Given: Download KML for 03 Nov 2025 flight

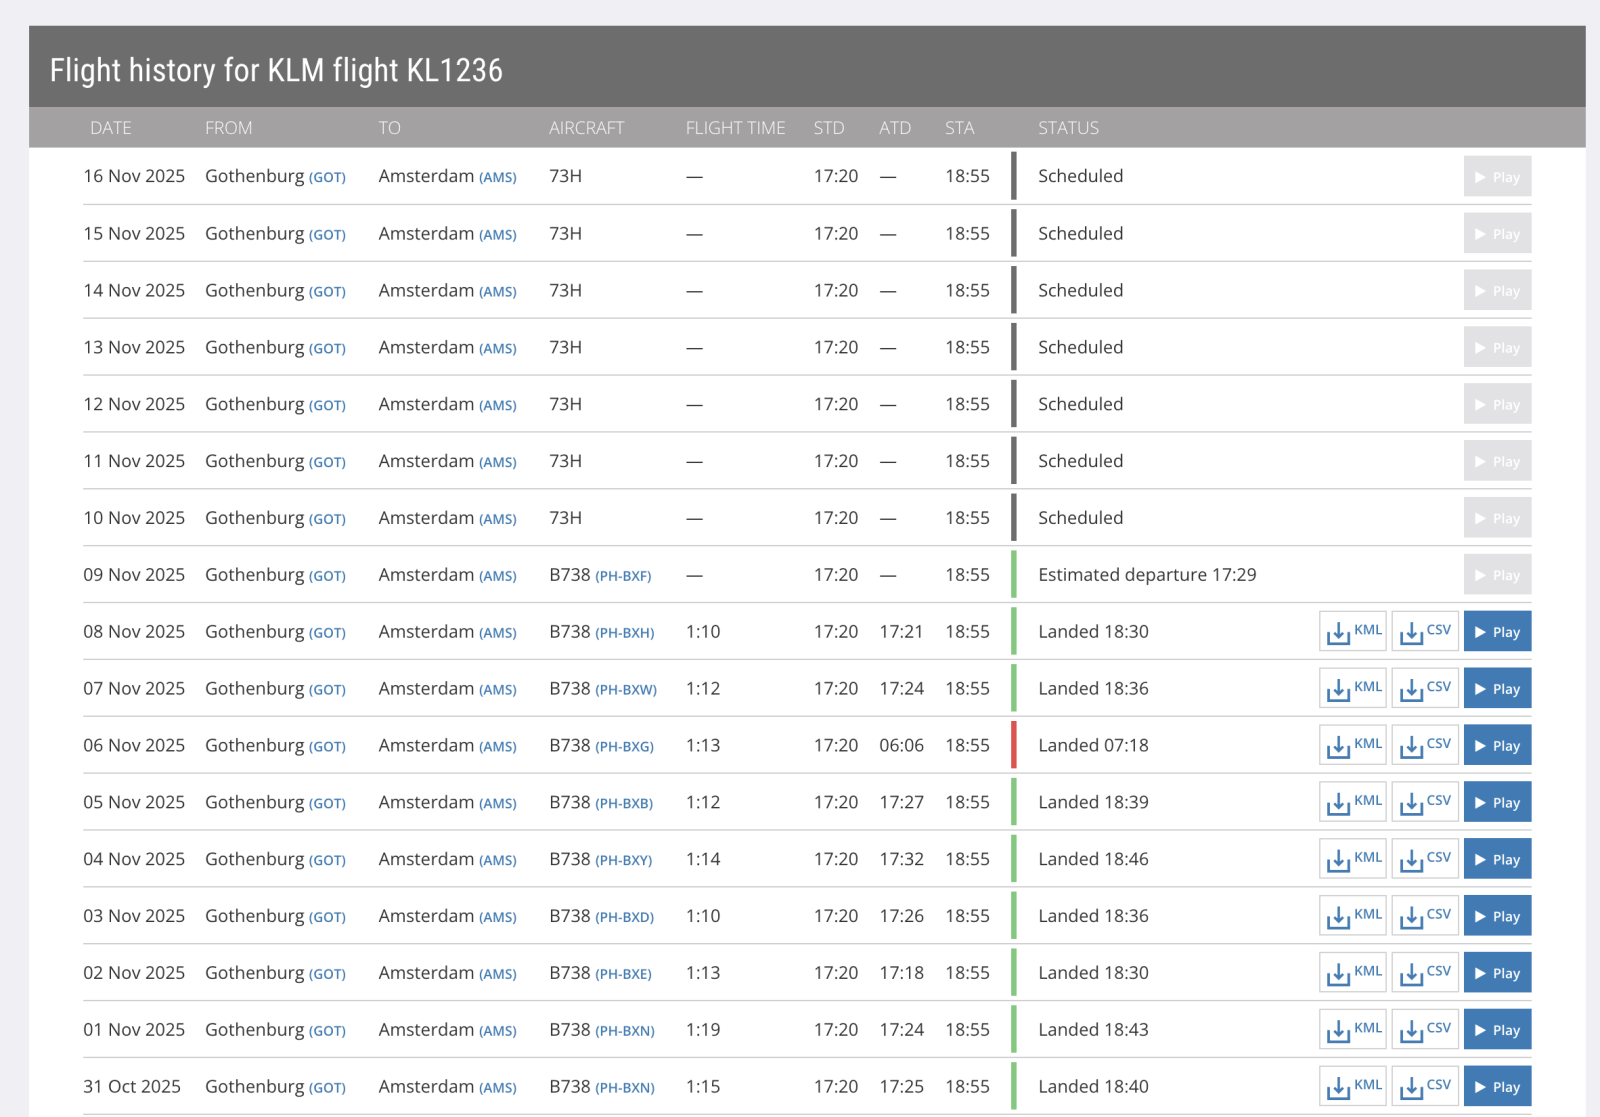Looking at the screenshot, I should 1353,916.
